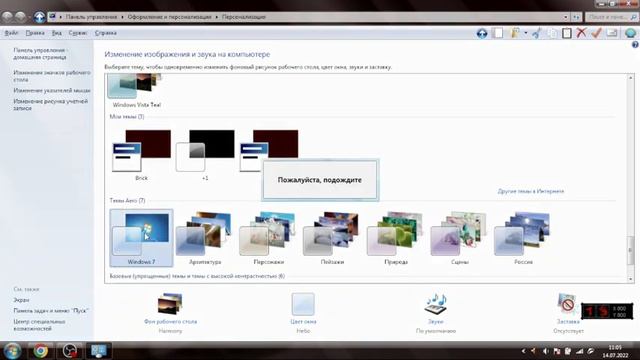
Task: Click the Personalization window taskbar button
Action: tap(99, 351)
